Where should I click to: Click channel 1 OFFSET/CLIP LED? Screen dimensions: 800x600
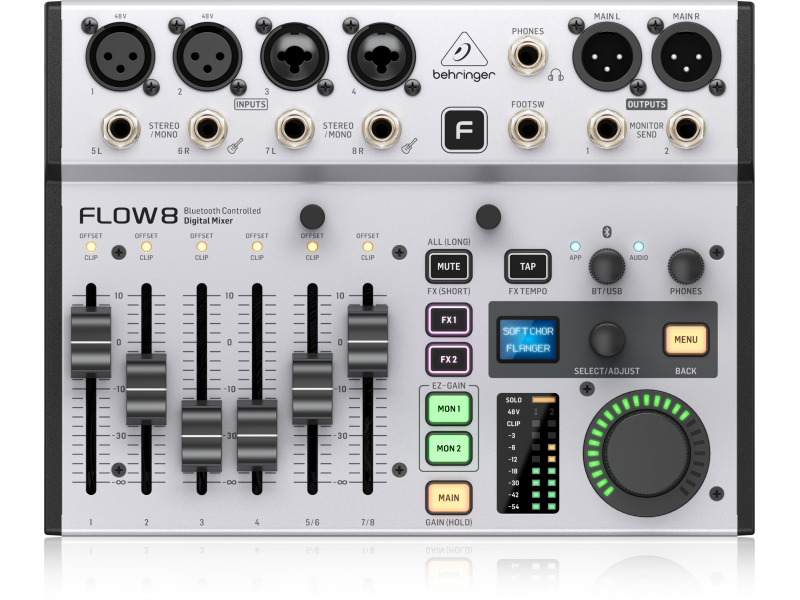(x=90, y=247)
